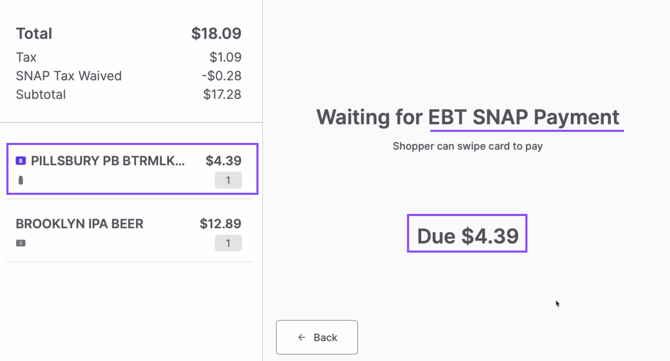Click the Due $4.39 amount box
The image size is (670, 361).
[467, 233]
